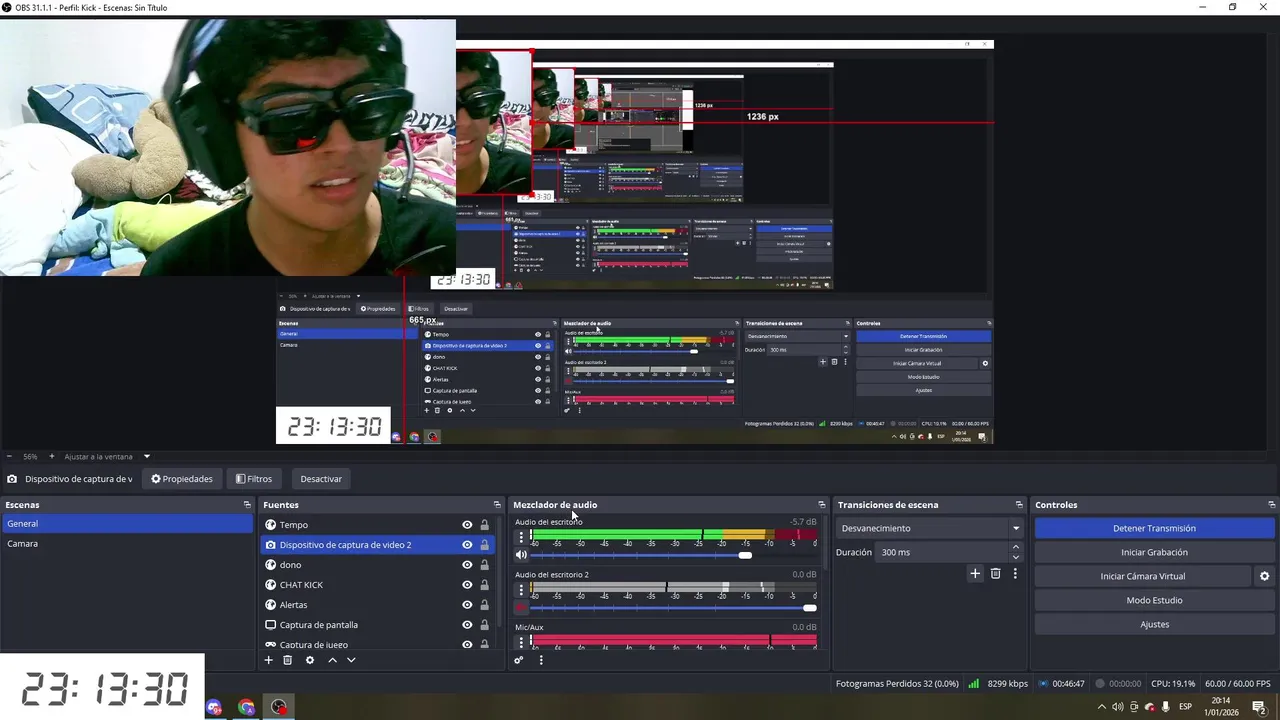1280x720 pixels.
Task: Open virtual camera settings gear
Action: 1264,576
